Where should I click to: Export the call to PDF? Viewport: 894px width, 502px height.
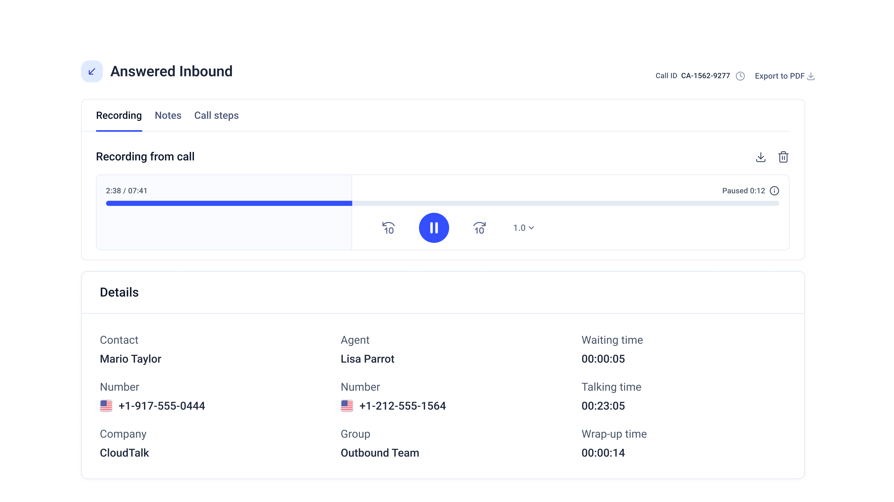[785, 76]
